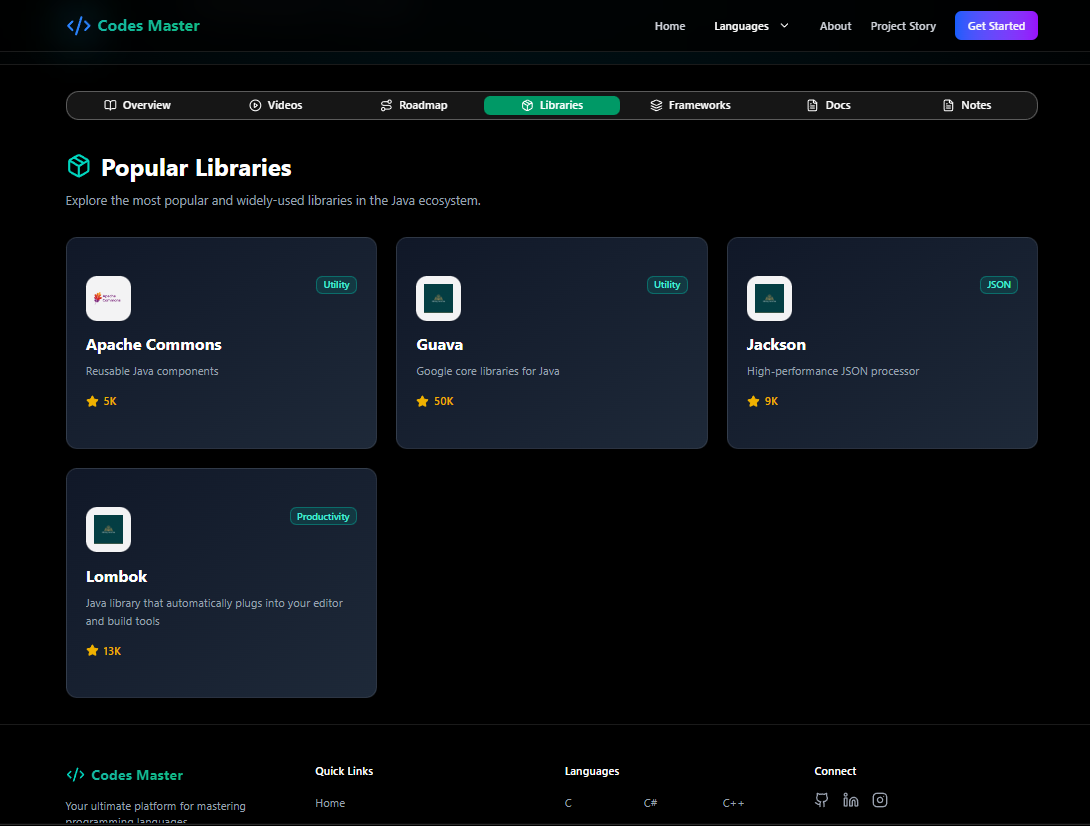The image size is (1090, 826).
Task: Switch to the Overview tab
Action: [138, 105]
